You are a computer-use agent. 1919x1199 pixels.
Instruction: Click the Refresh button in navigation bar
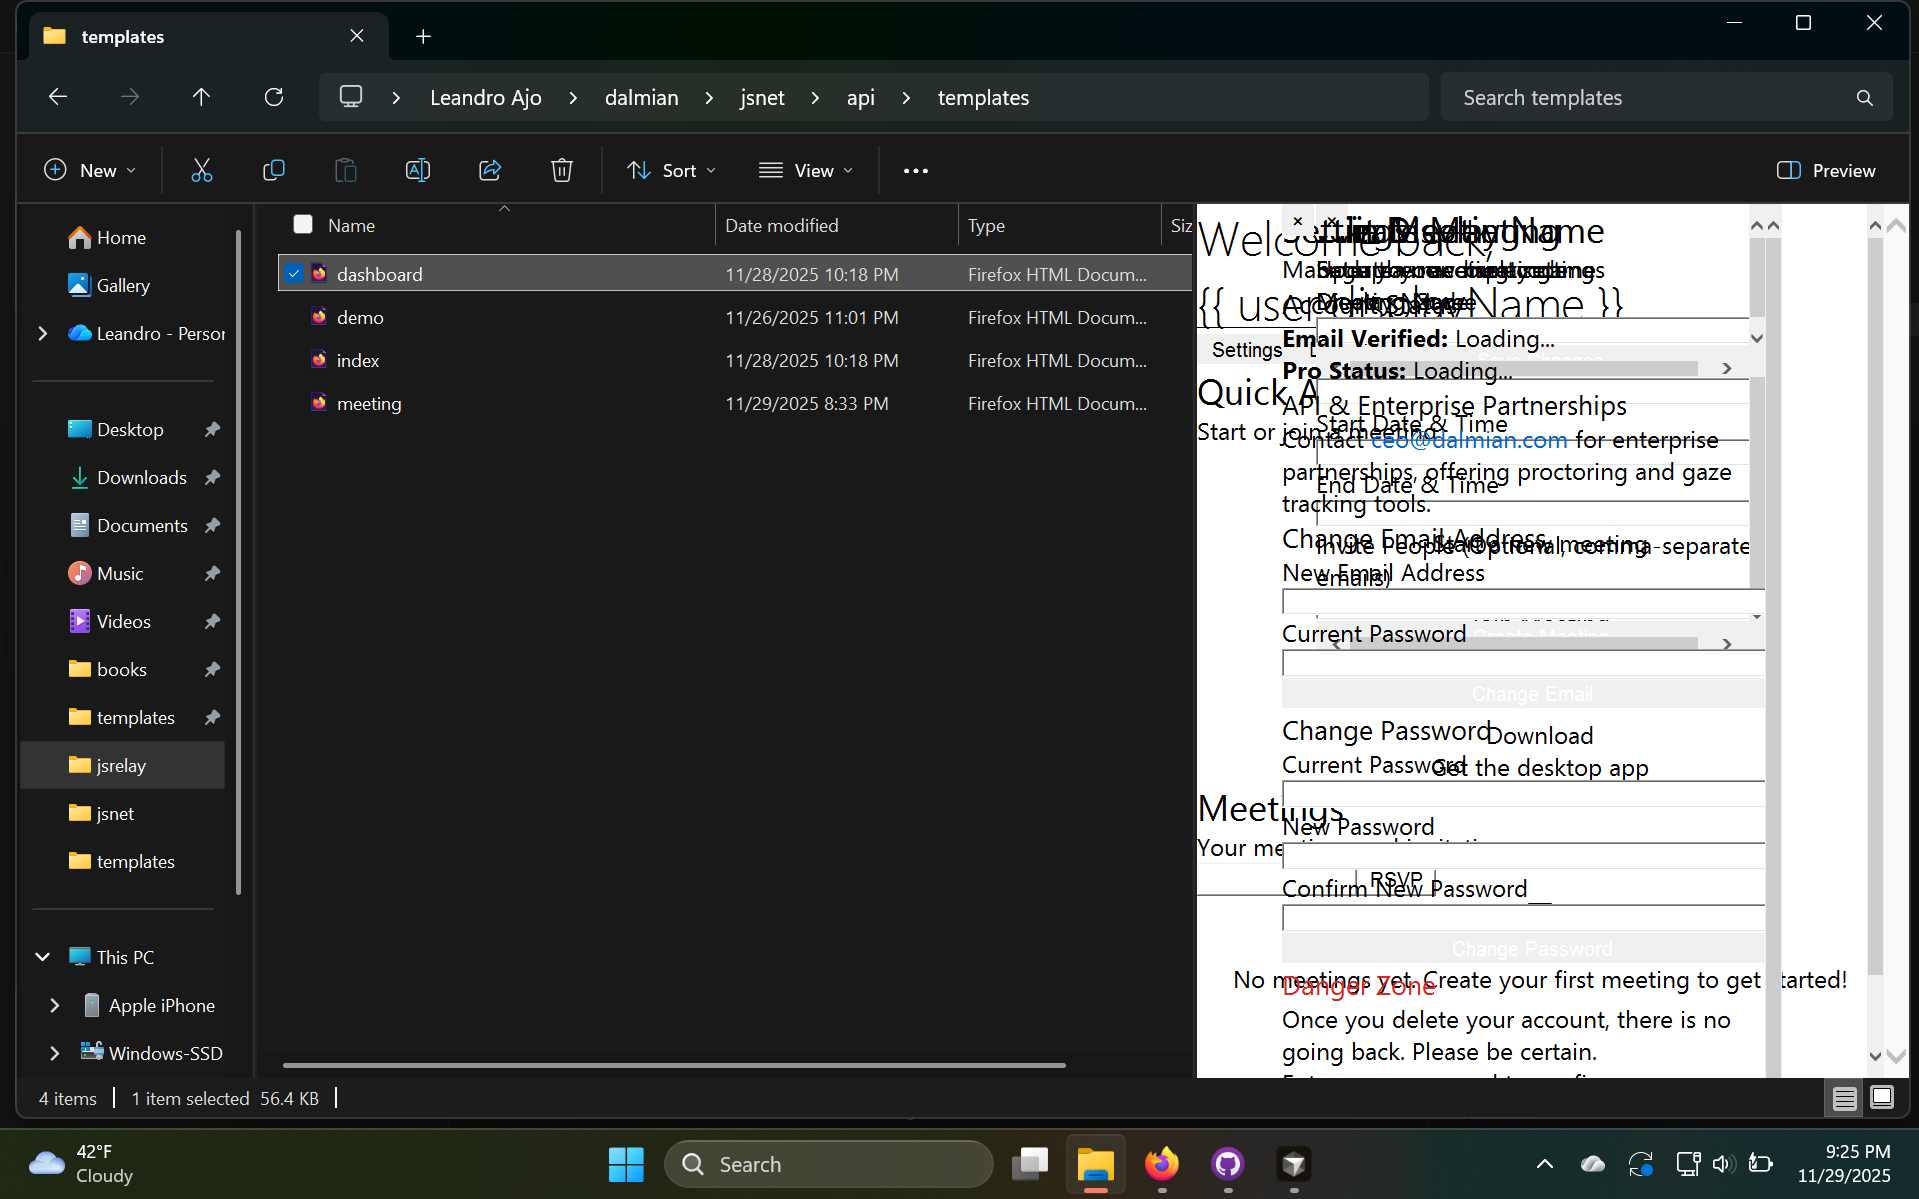274,97
